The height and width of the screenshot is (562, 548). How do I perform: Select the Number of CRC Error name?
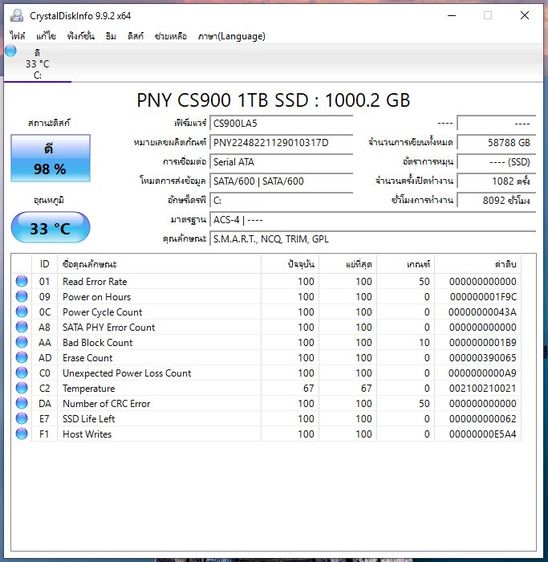(106, 403)
